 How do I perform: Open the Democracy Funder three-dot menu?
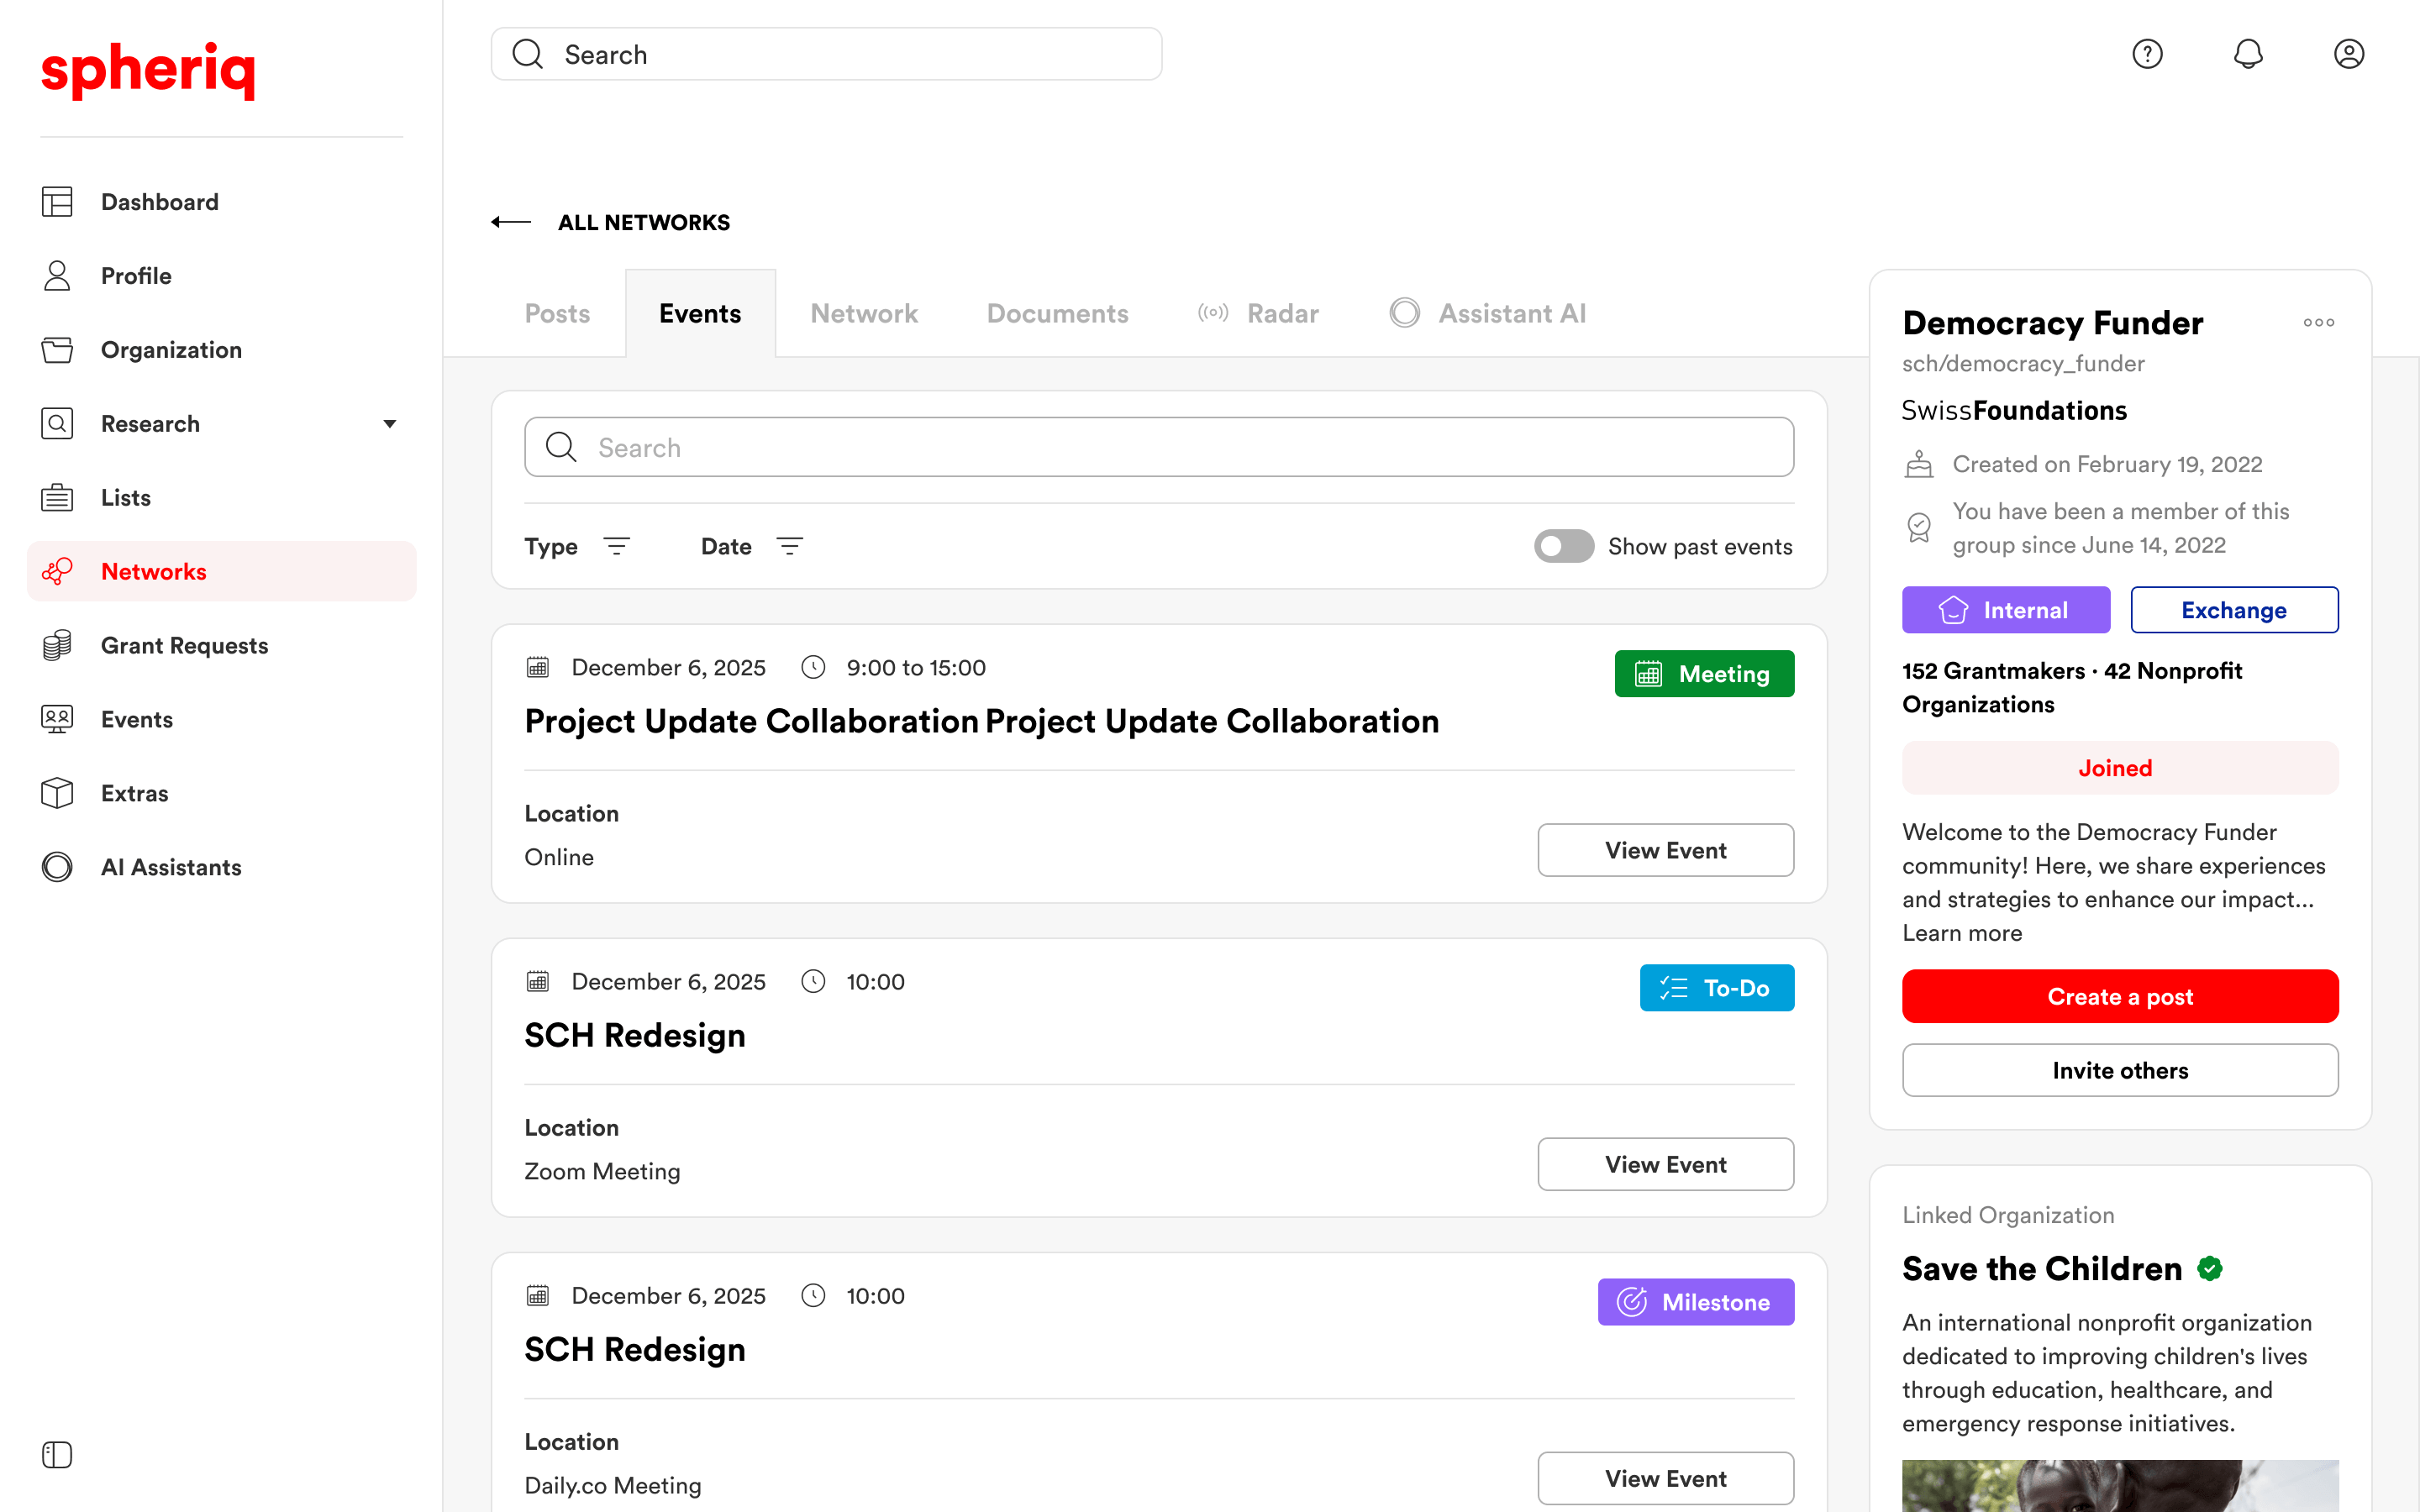[x=2319, y=323]
